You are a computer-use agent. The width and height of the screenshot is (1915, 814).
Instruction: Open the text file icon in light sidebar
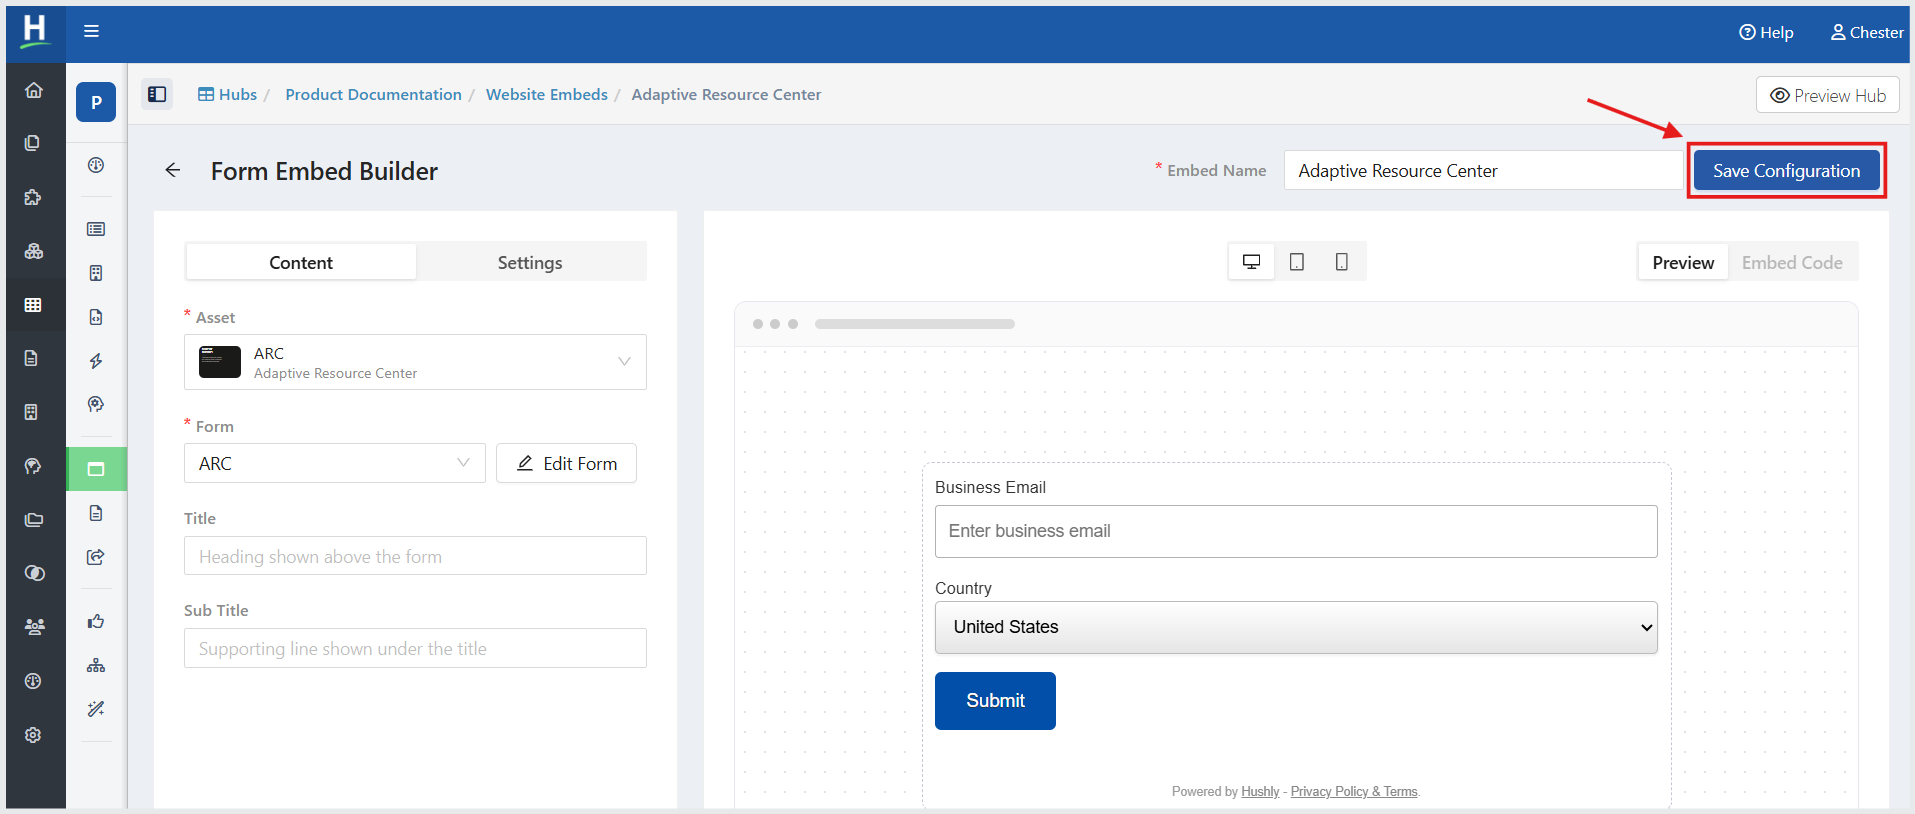pos(96,513)
